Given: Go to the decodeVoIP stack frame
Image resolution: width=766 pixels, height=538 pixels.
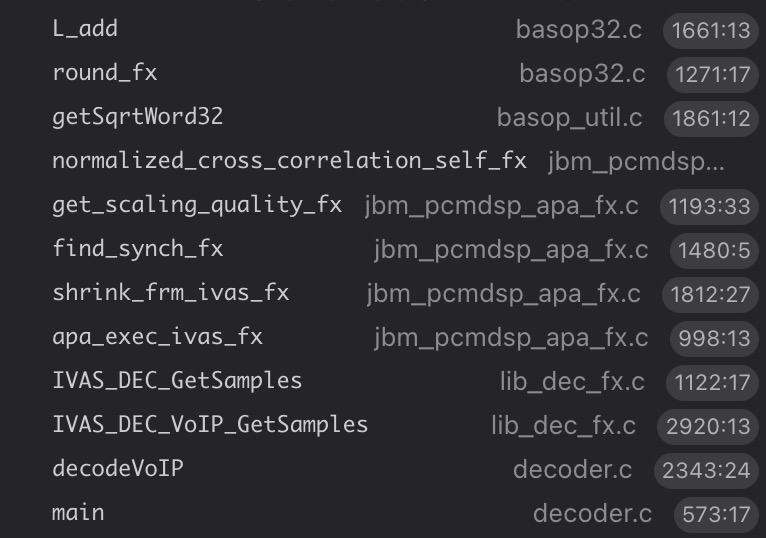Looking at the screenshot, I should (x=117, y=468).
